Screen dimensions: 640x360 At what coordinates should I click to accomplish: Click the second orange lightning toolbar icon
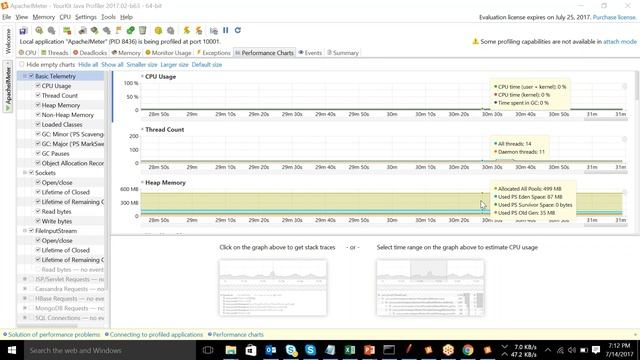(x=199, y=31)
